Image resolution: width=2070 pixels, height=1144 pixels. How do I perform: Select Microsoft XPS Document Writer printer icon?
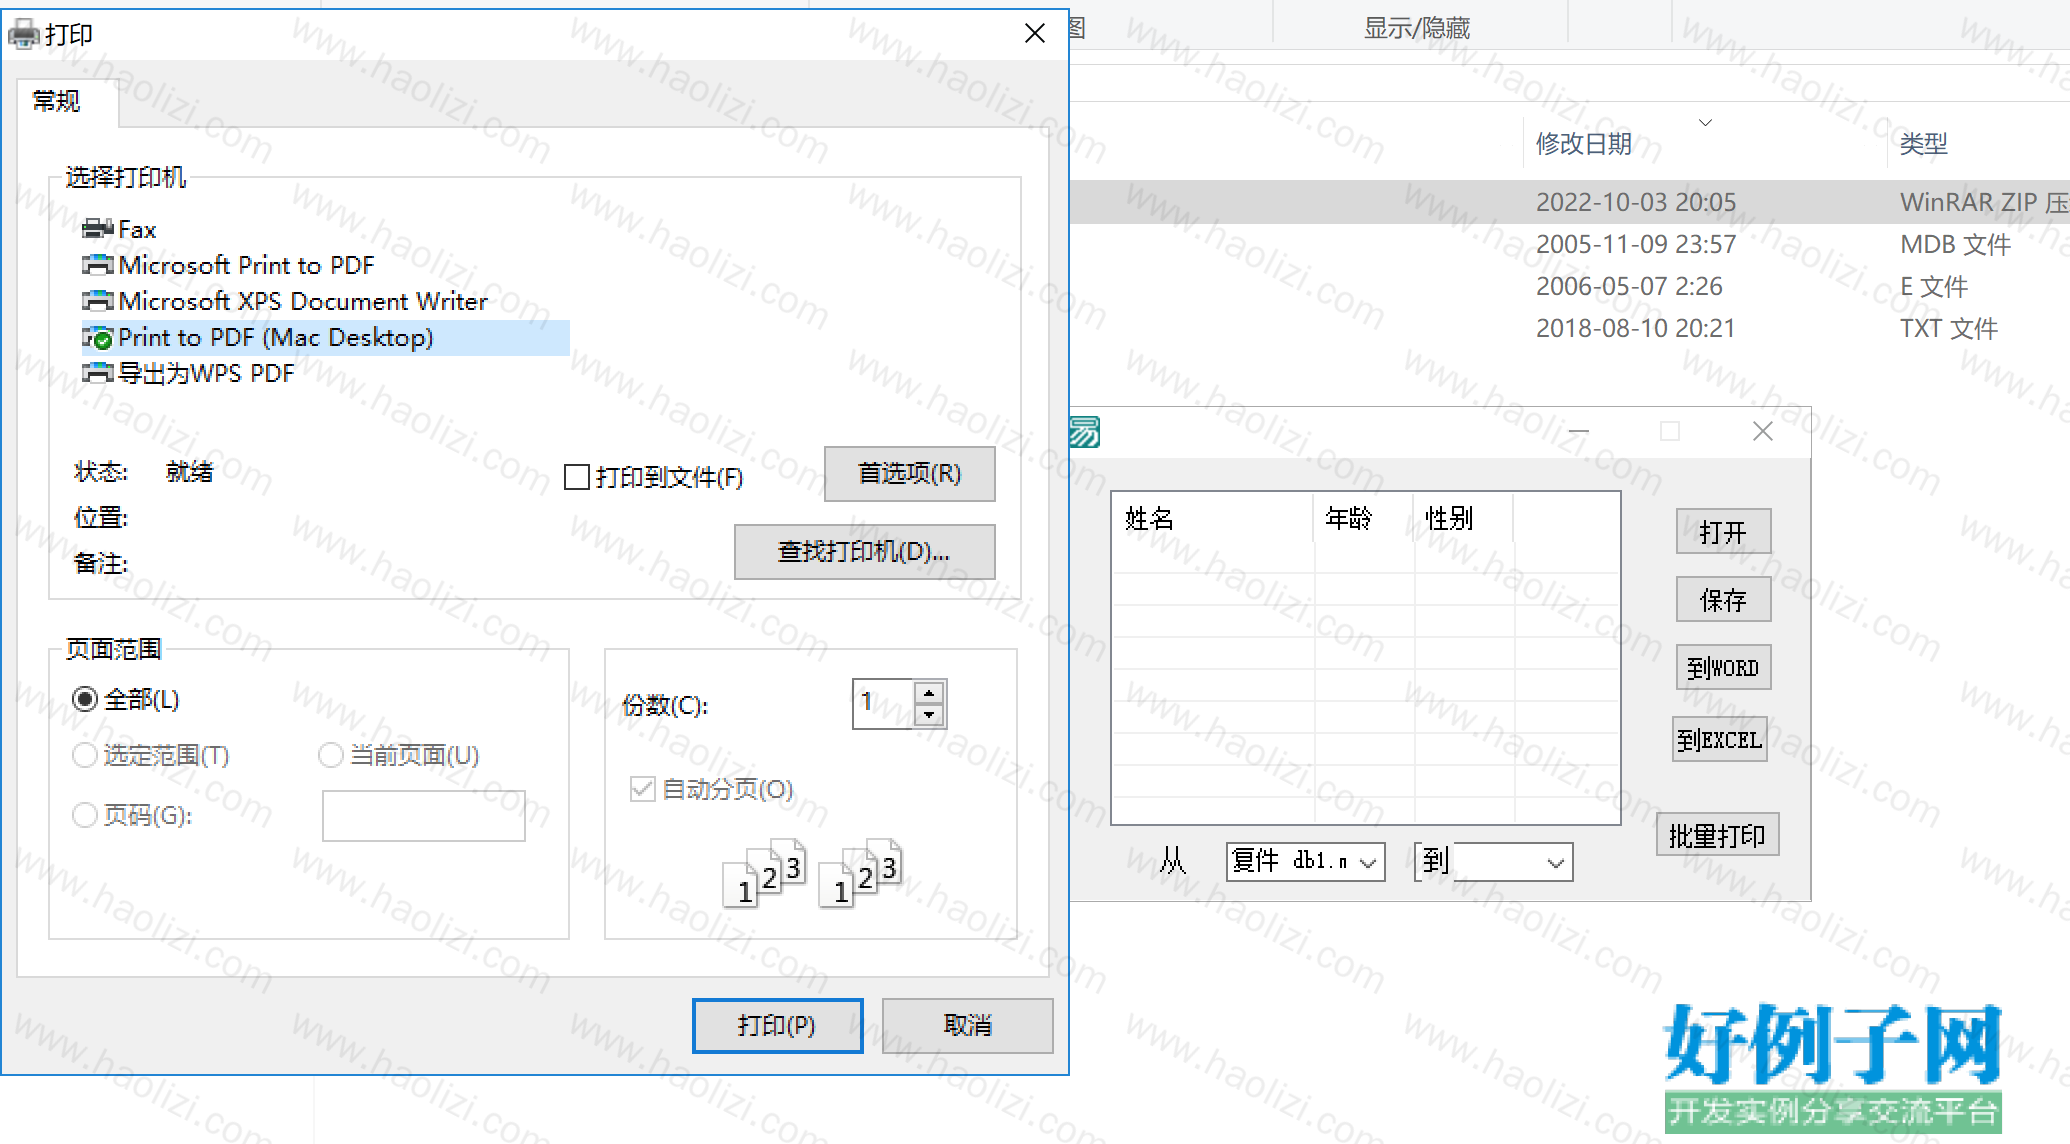(x=98, y=301)
